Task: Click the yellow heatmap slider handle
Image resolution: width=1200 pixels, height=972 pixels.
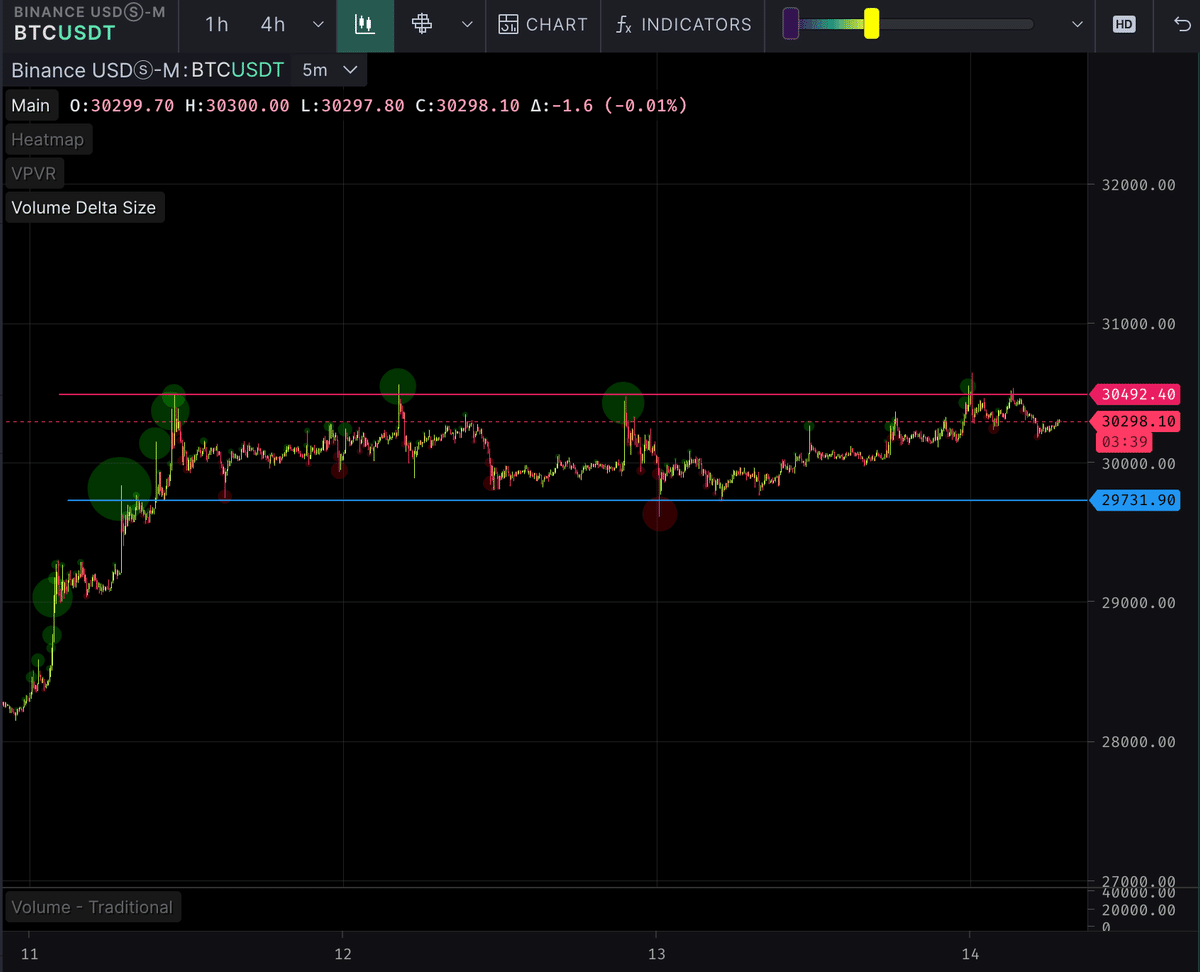Action: [x=871, y=24]
